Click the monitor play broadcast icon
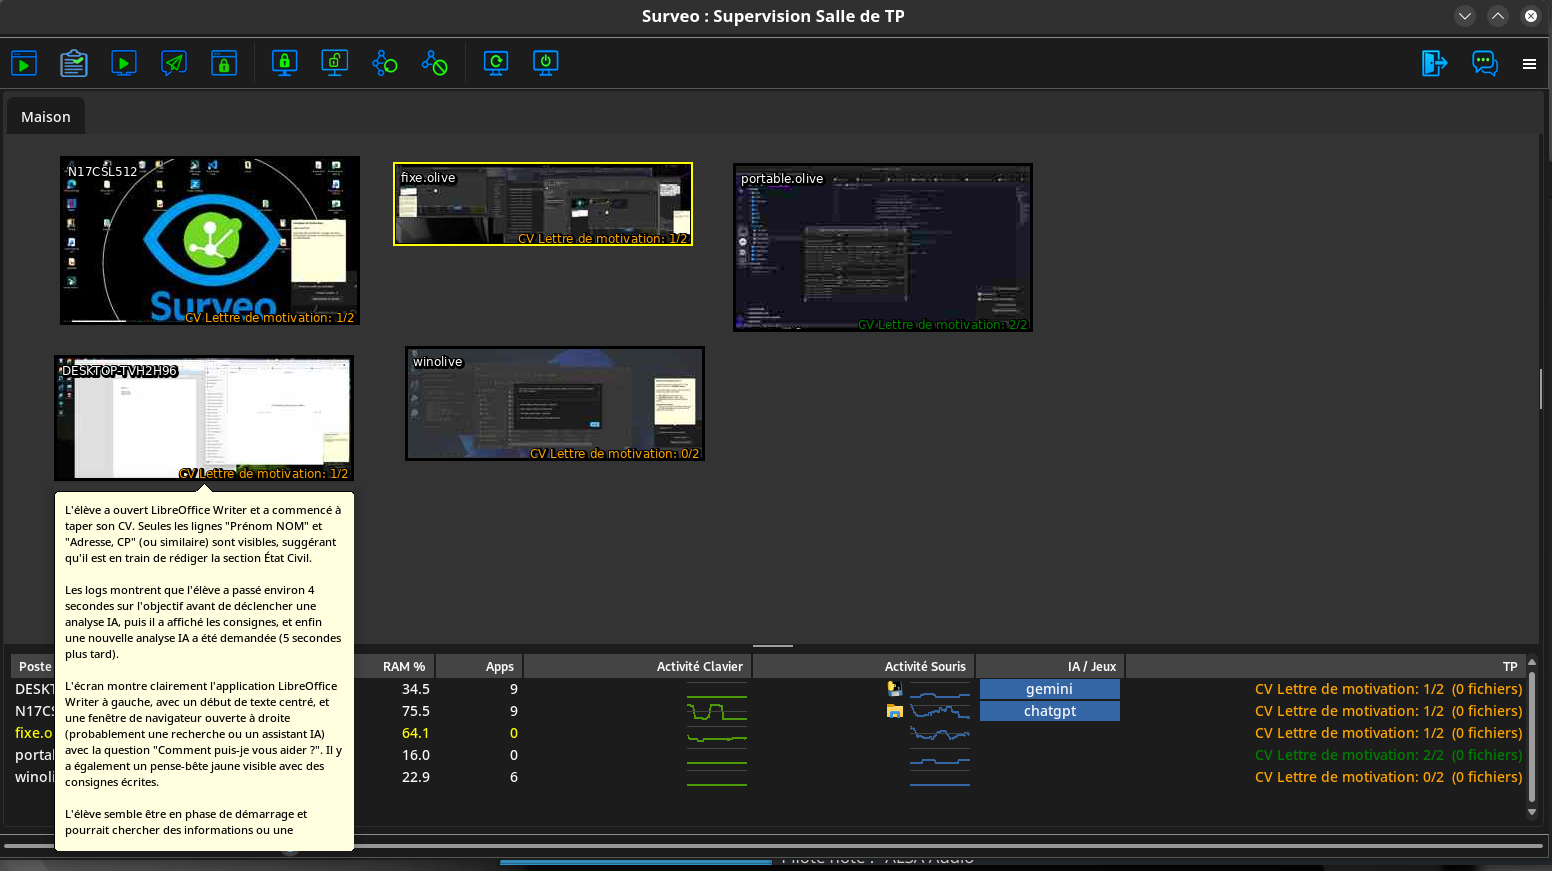 tap(124, 64)
